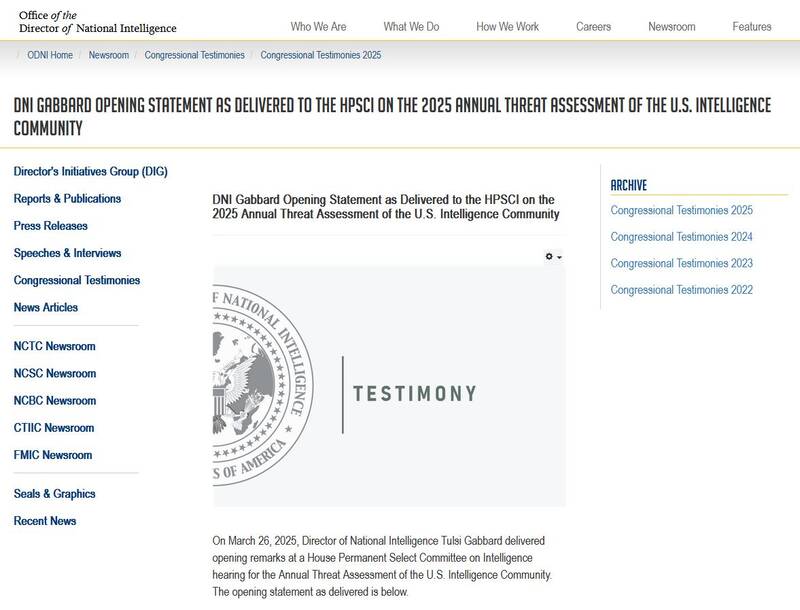Click the Newsroom breadcrumb link
Viewport: 800px width, 610px height.
pos(109,55)
